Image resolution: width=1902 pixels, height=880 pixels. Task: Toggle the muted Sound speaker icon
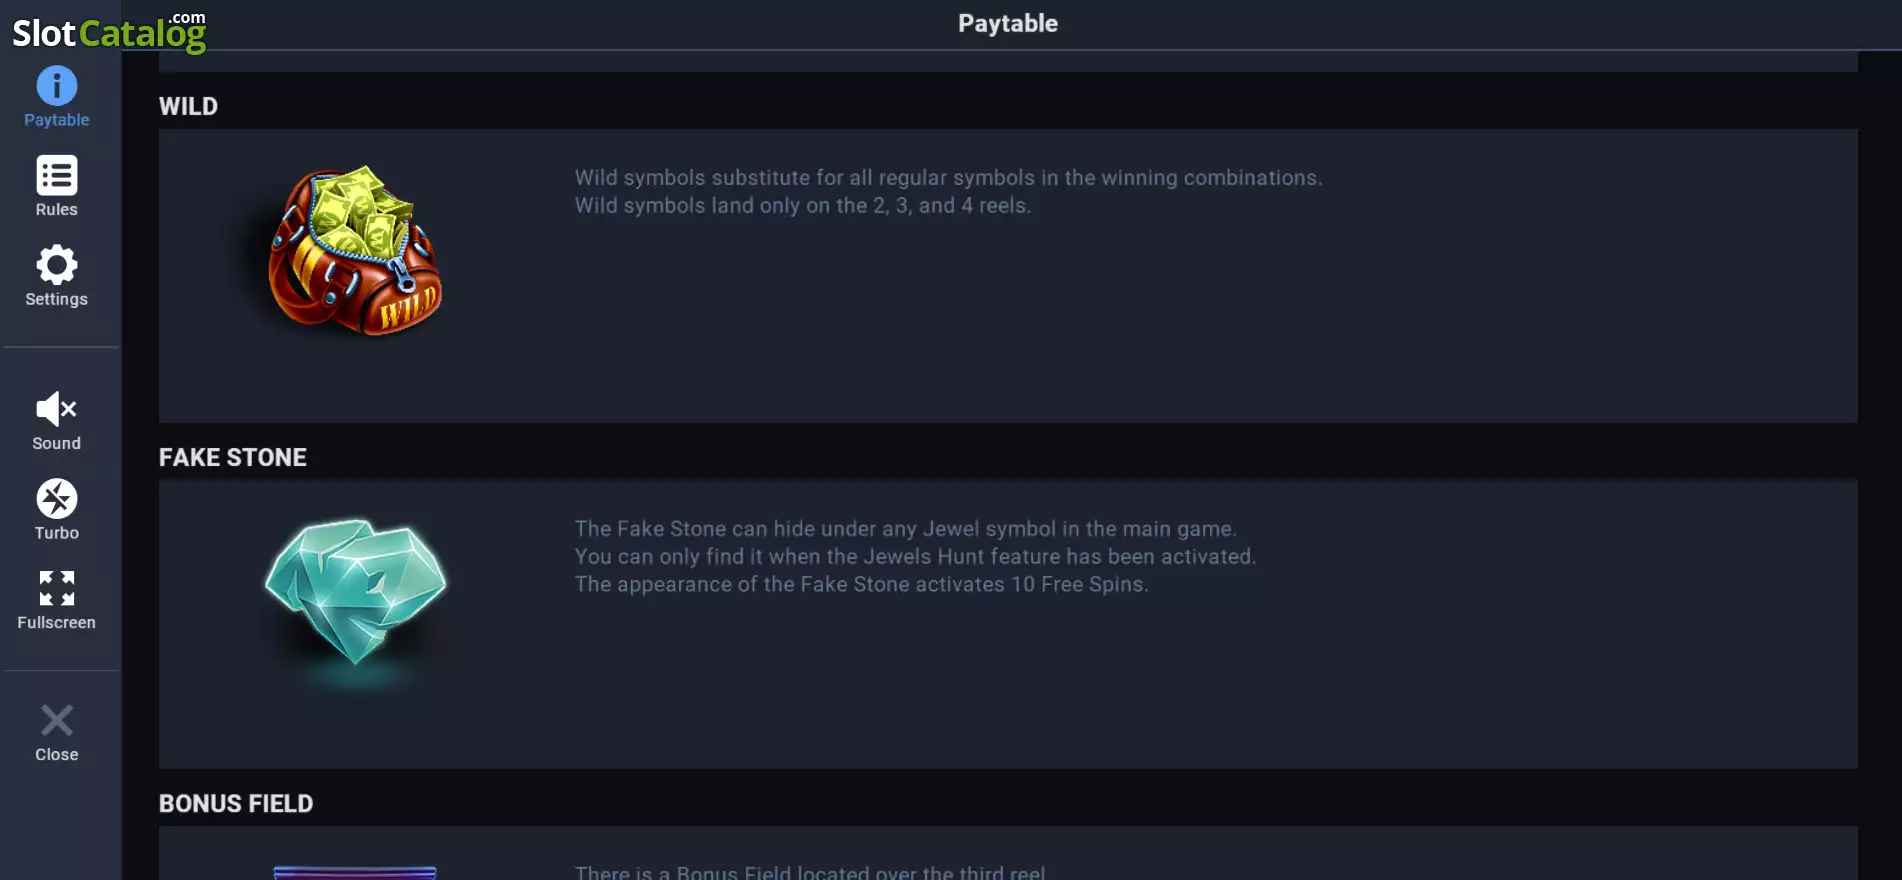(56, 409)
